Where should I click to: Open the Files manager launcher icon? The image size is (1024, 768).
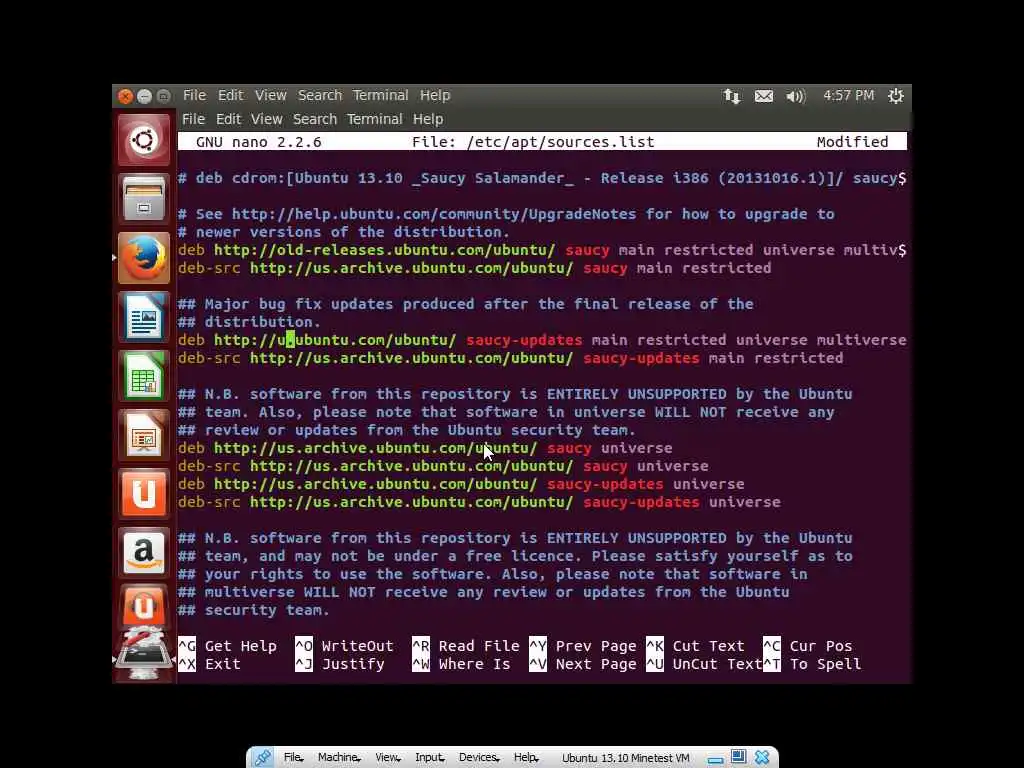144,199
